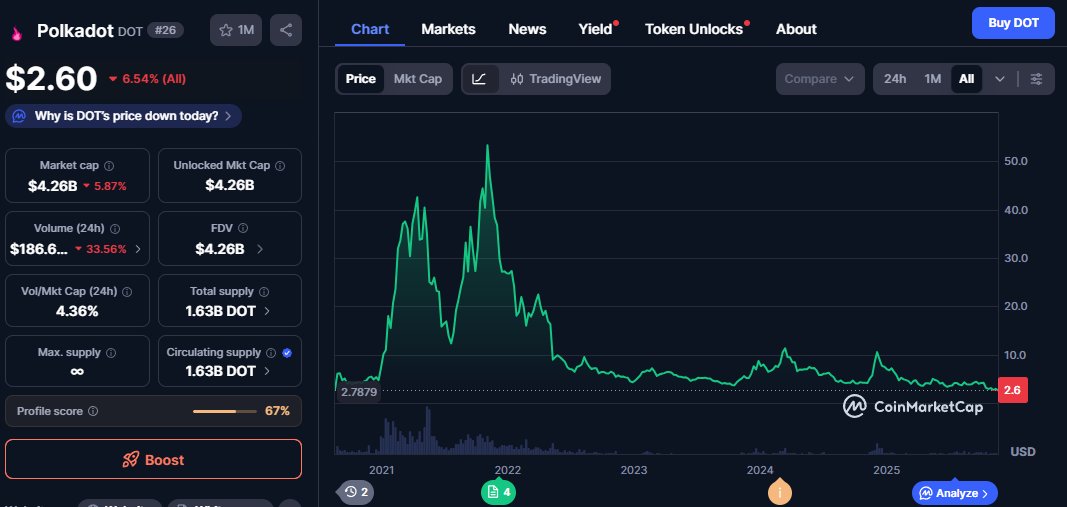This screenshot has width=1067, height=507.
Task: Select the Price toggle
Action: tap(361, 79)
